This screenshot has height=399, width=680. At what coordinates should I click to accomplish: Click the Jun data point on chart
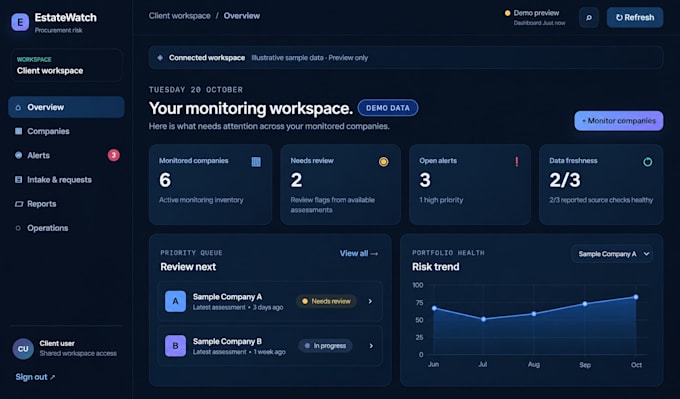click(434, 308)
